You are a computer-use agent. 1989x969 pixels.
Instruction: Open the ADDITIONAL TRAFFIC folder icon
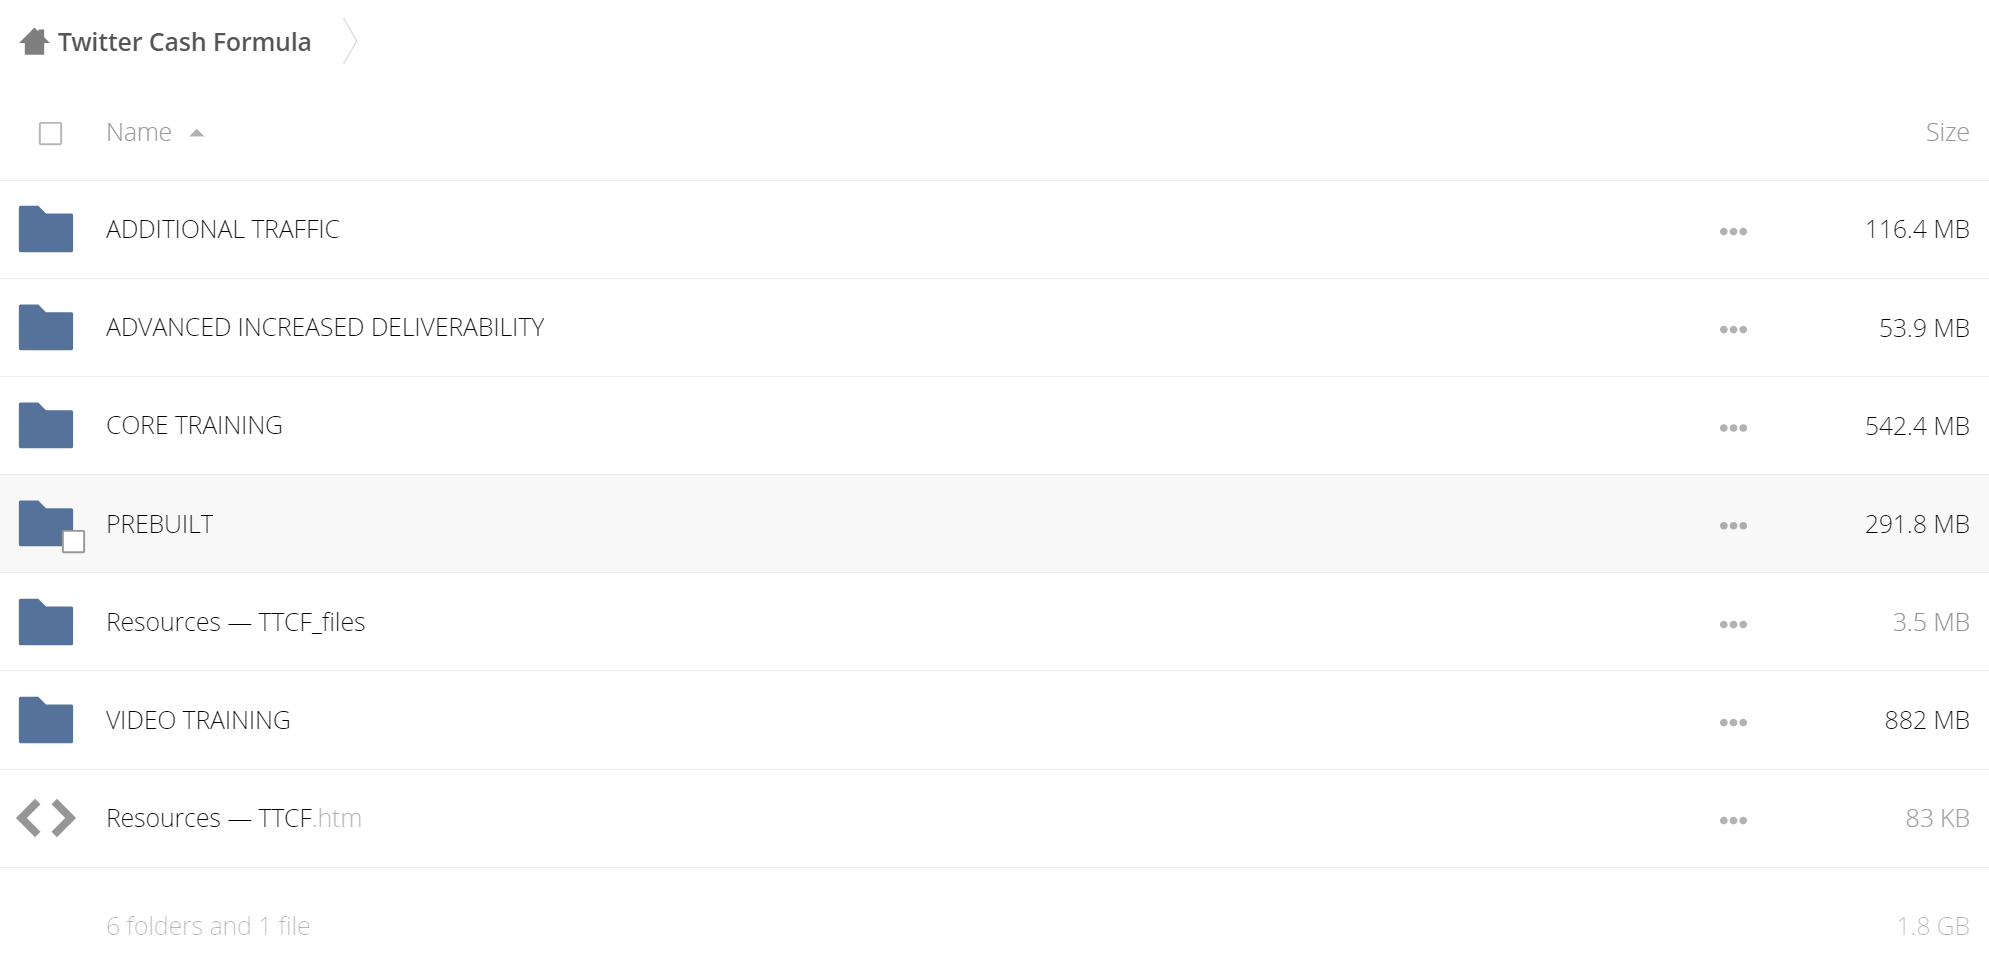46,229
